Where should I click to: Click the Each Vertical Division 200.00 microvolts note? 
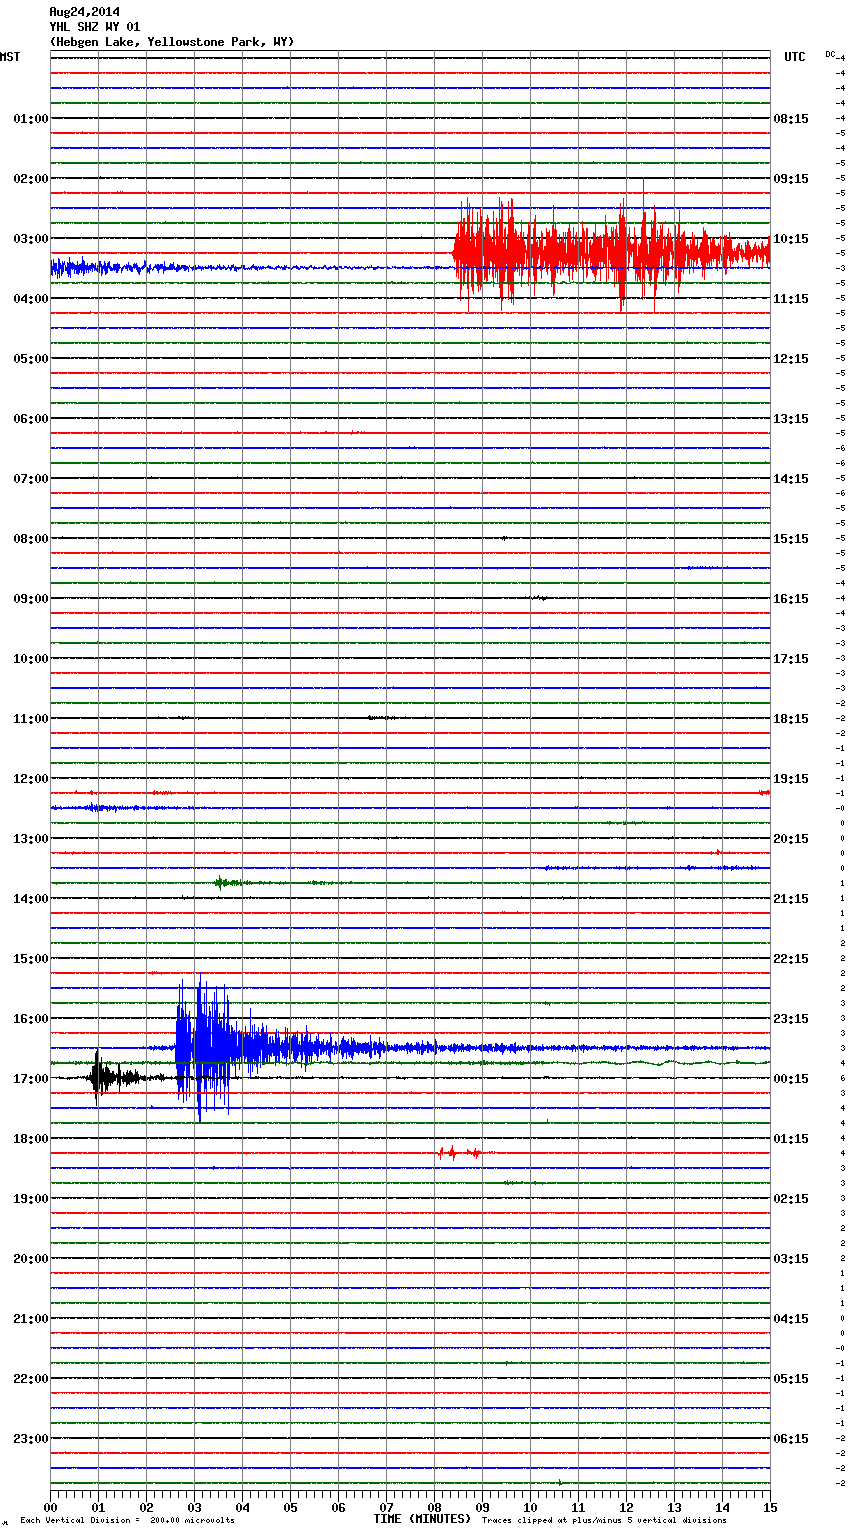127,1521
